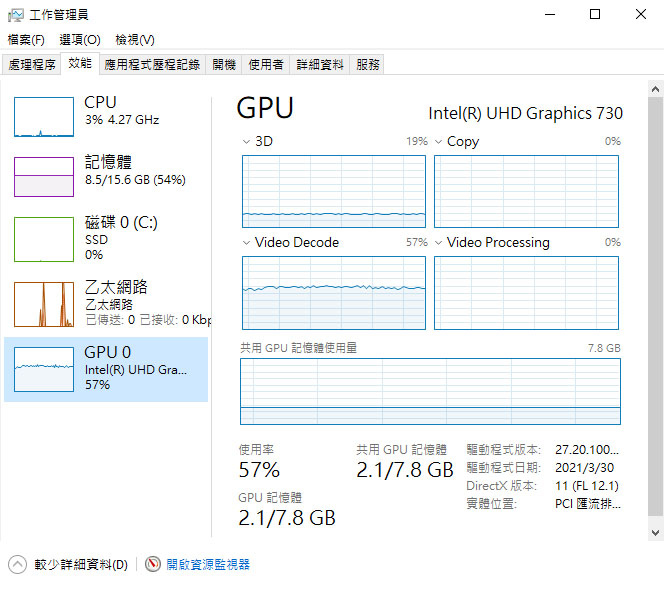Select the 磁碟 0 (C:) disk thumbnail
Viewport: 664px width, 589px height.
44,239
